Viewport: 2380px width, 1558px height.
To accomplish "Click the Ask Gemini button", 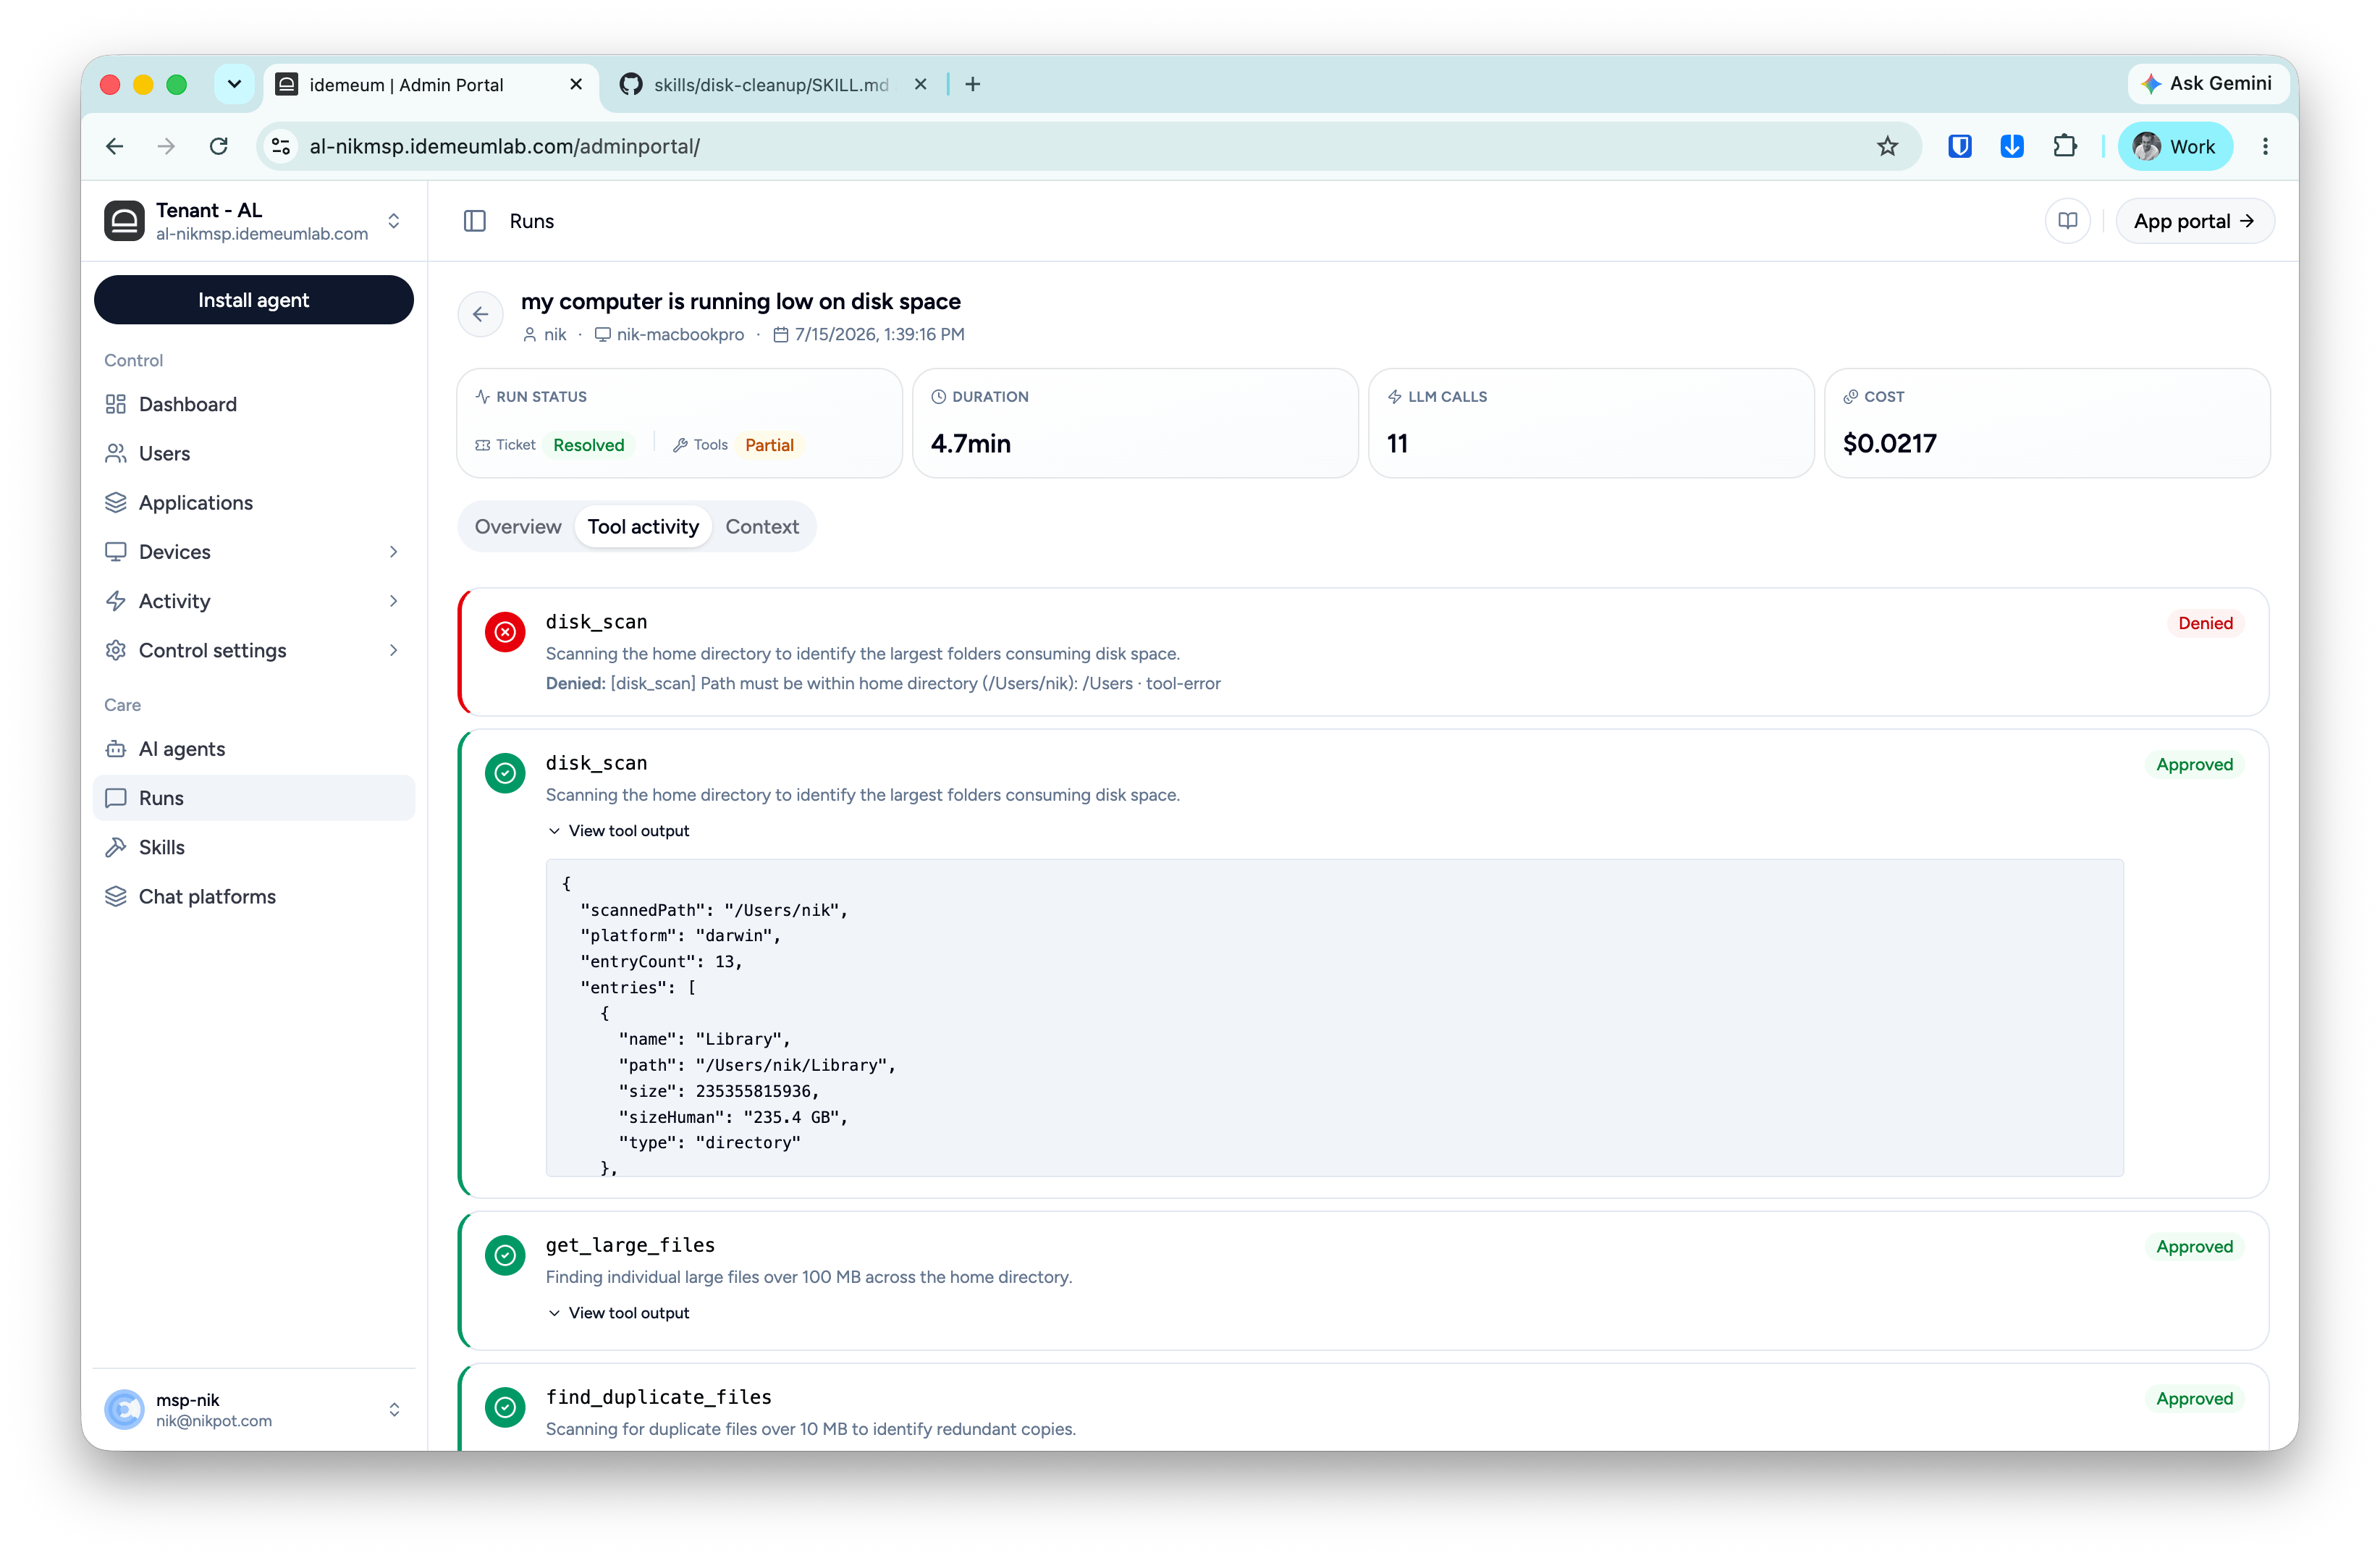I will 2207,84.
